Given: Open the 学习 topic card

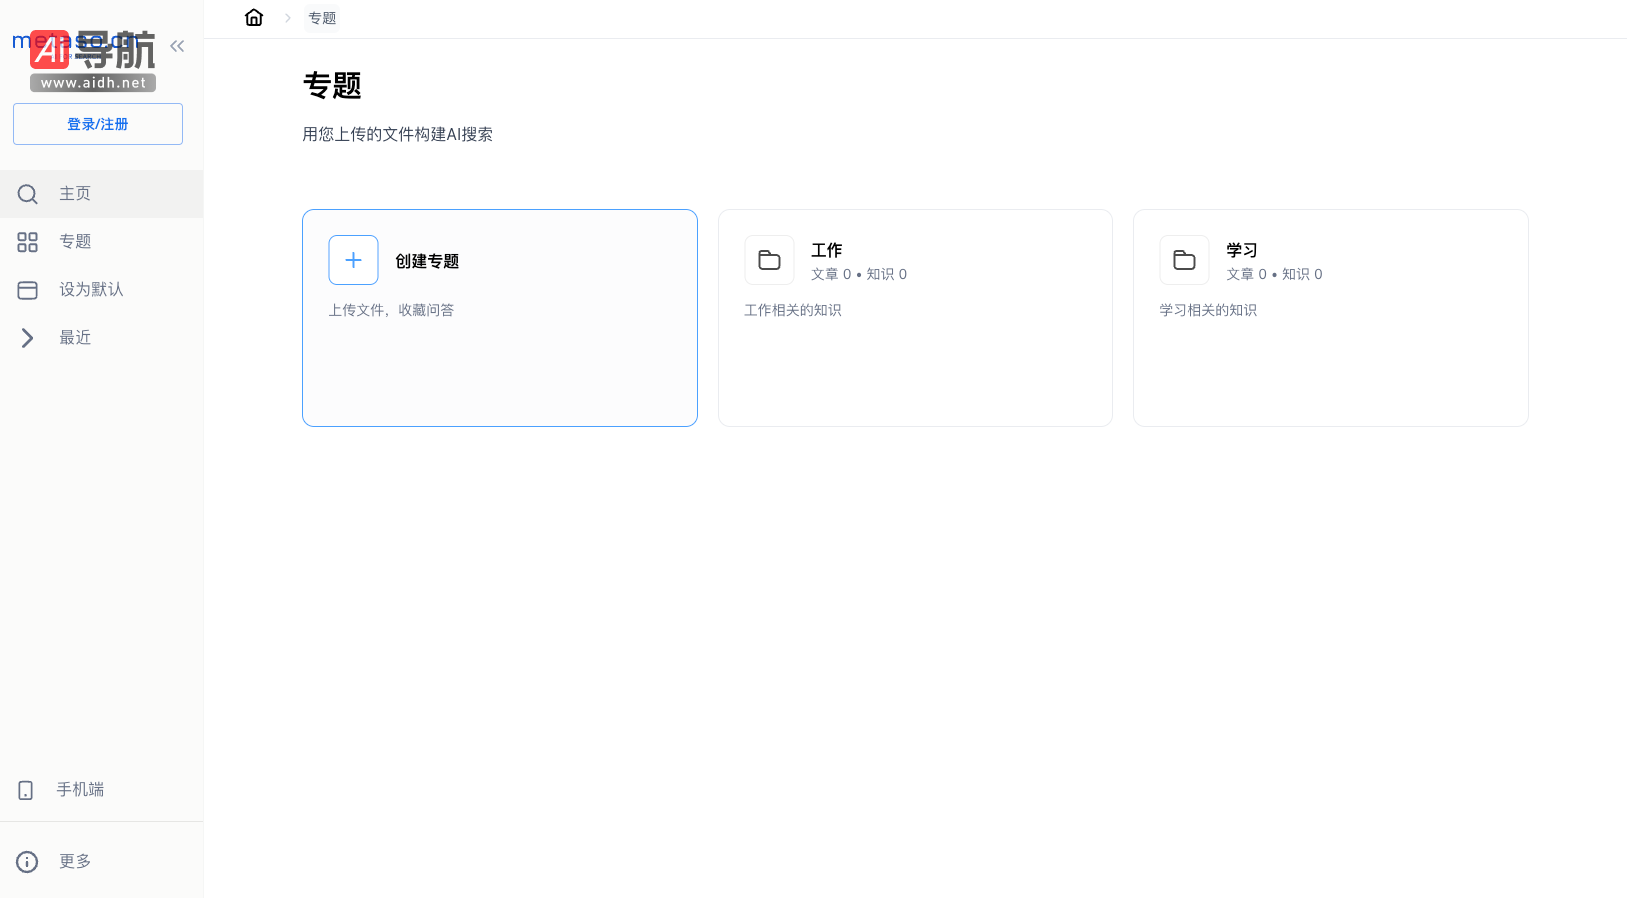Looking at the screenshot, I should pyautogui.click(x=1330, y=318).
